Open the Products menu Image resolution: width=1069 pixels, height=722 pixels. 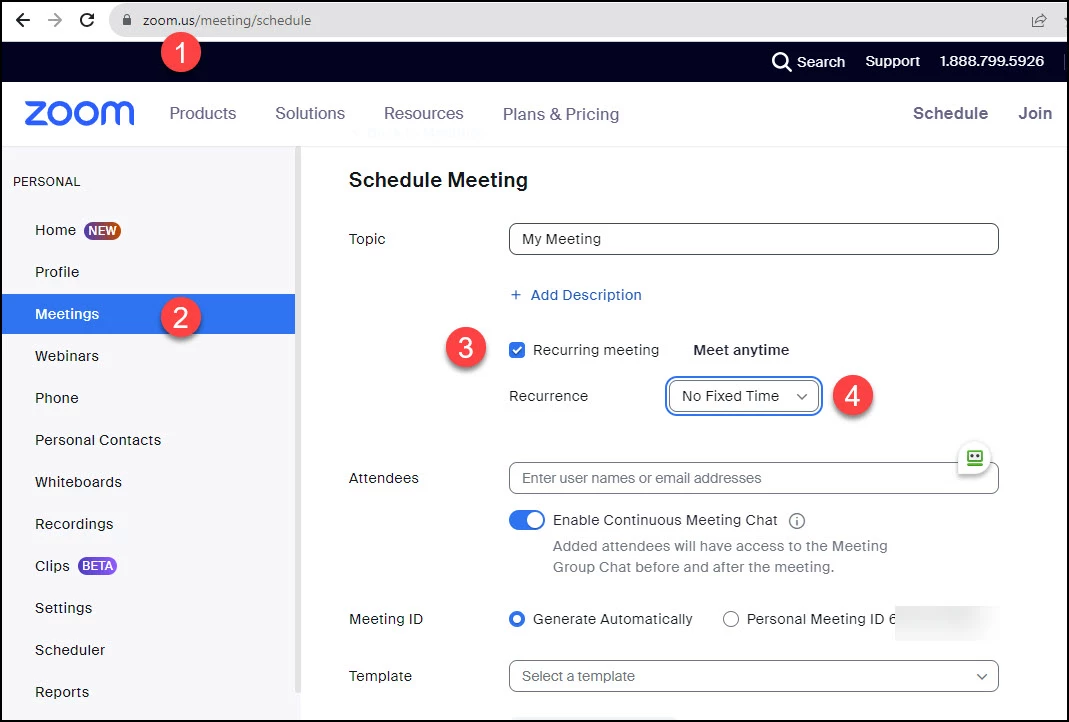pos(202,113)
